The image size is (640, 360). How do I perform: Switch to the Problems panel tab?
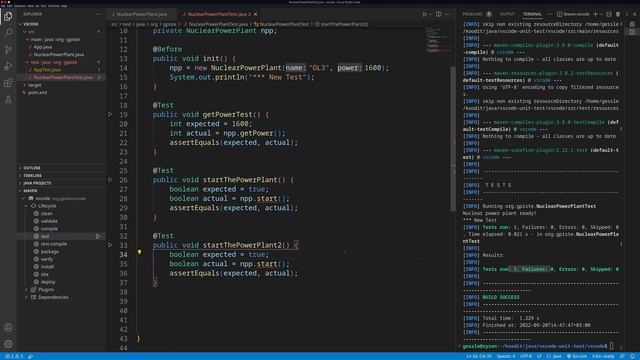click(472, 14)
